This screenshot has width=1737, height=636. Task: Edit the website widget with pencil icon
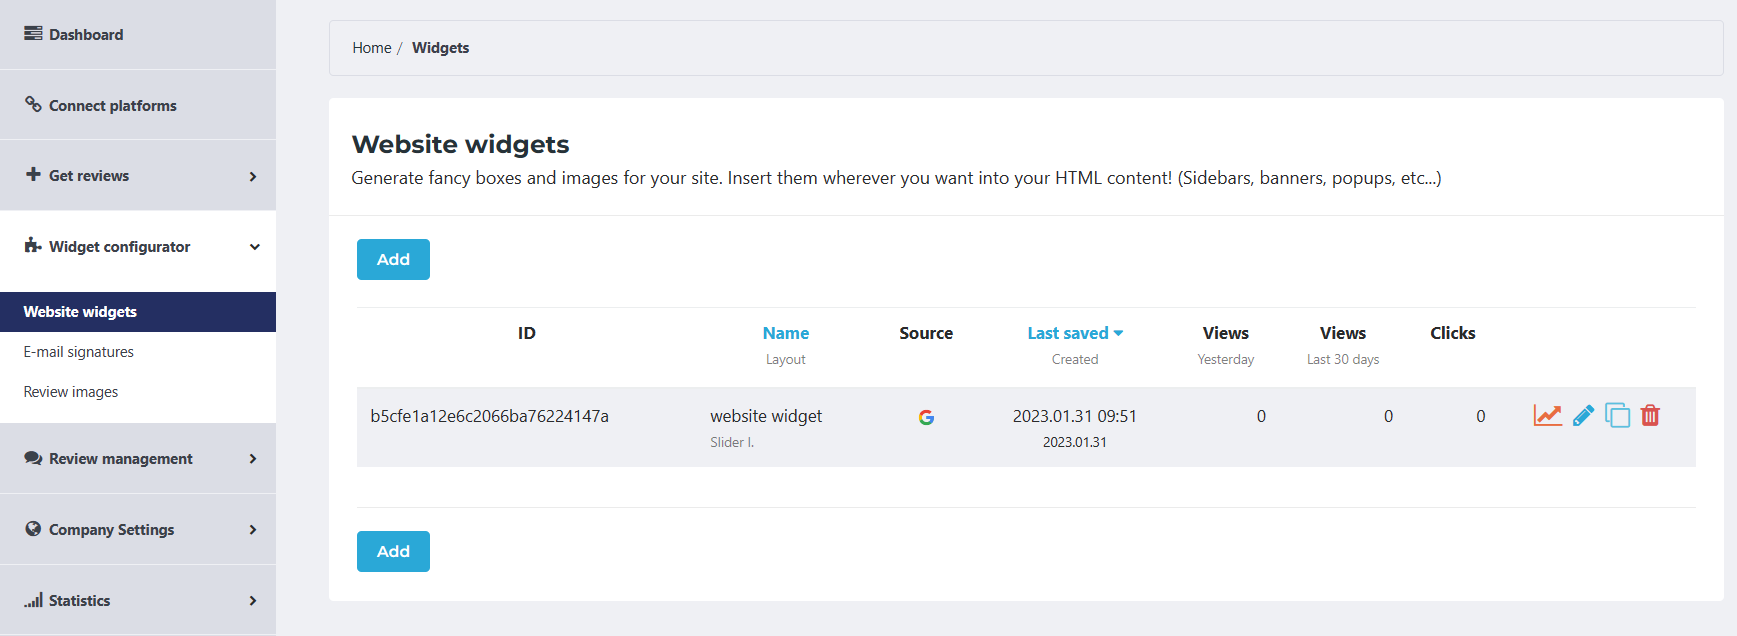1583,415
